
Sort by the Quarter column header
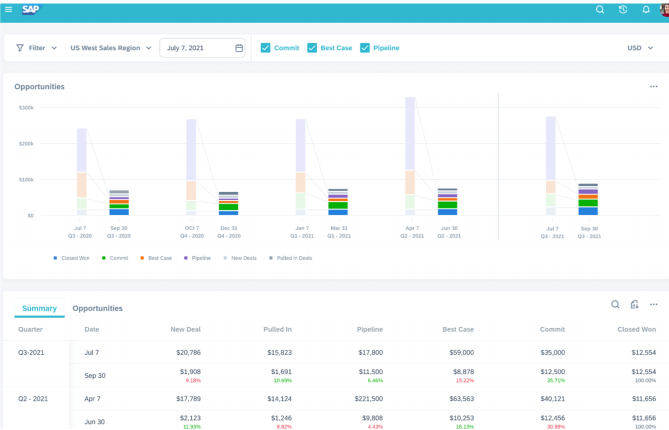point(30,329)
